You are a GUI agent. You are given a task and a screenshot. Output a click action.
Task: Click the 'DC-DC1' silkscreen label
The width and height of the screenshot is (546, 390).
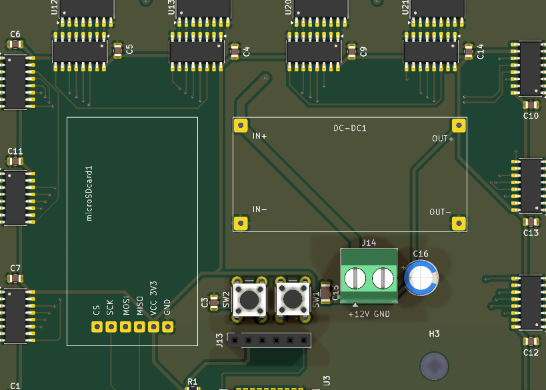[x=350, y=128]
